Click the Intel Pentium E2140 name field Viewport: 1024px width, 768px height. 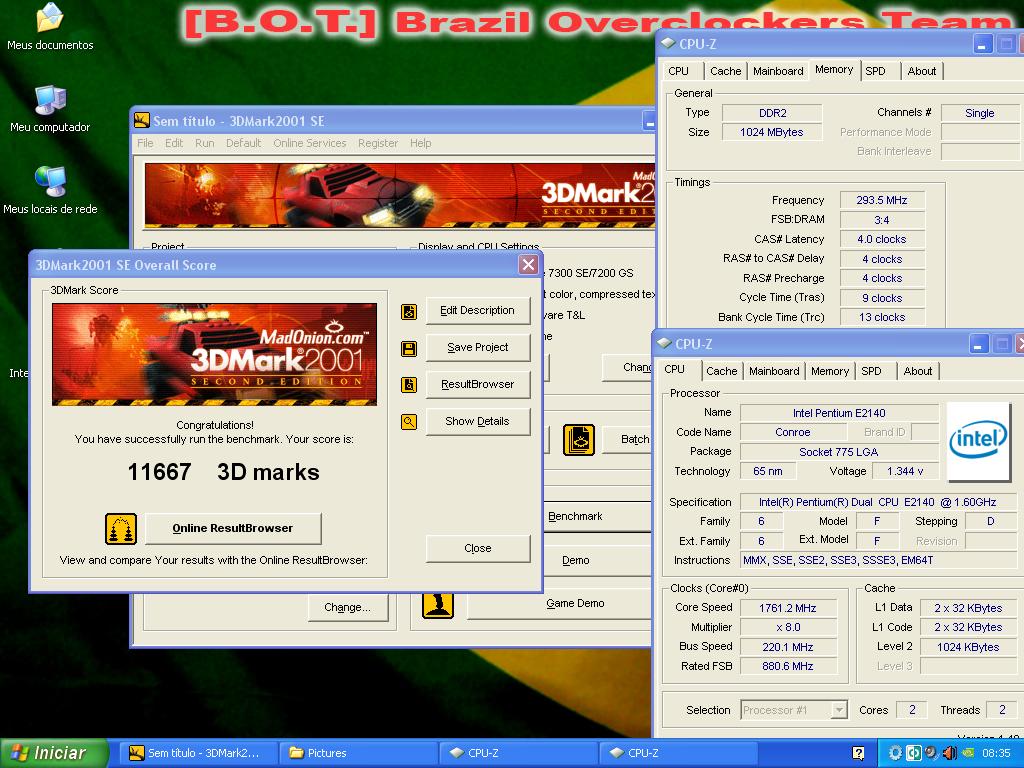point(839,413)
